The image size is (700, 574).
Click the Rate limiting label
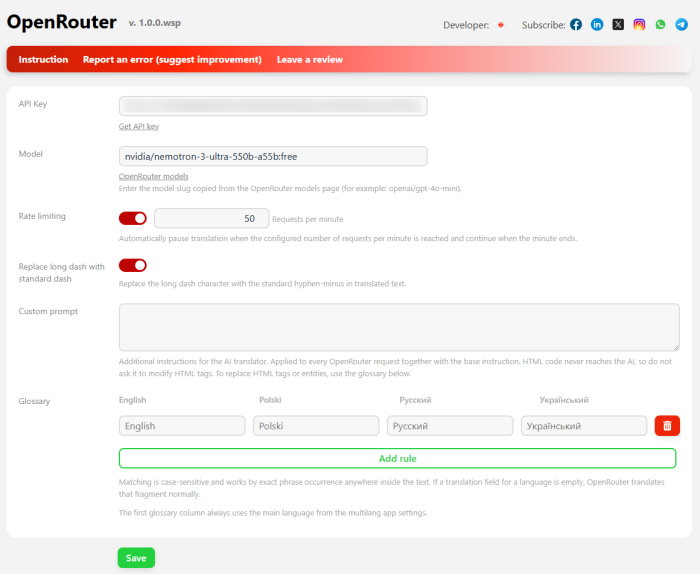42,216
